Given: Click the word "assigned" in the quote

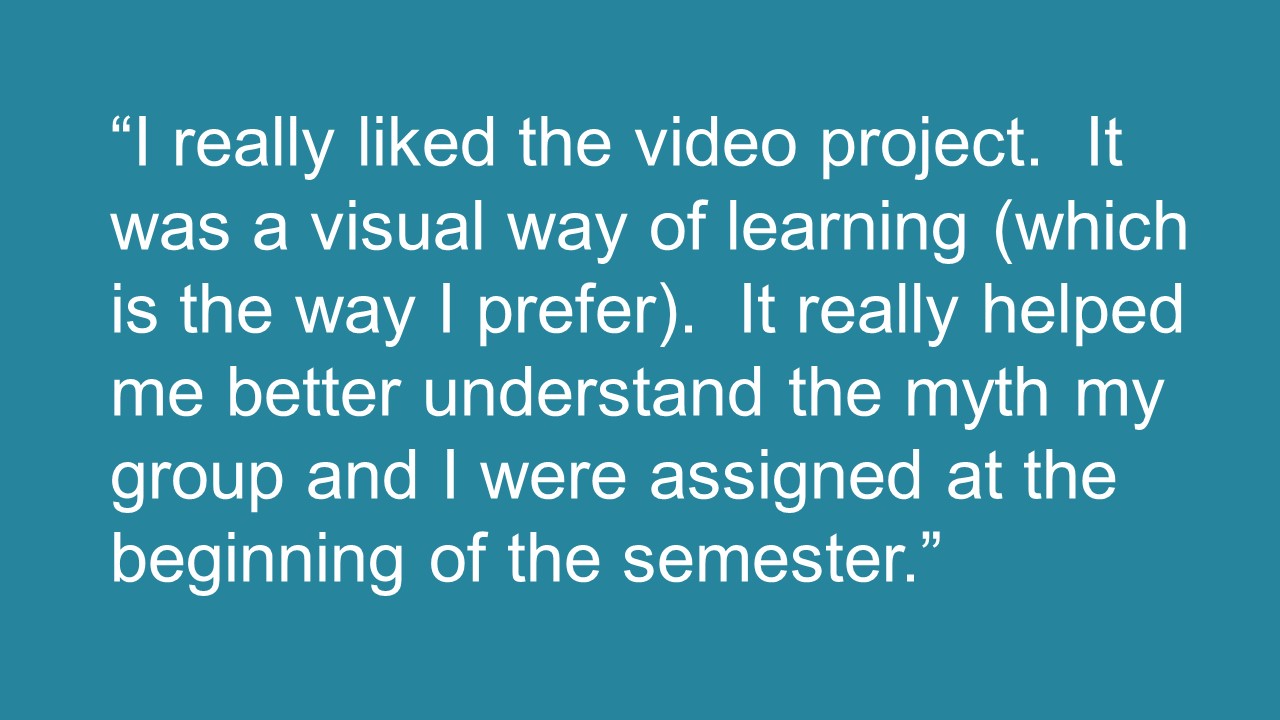Looking at the screenshot, I should pyautogui.click(x=785, y=482).
